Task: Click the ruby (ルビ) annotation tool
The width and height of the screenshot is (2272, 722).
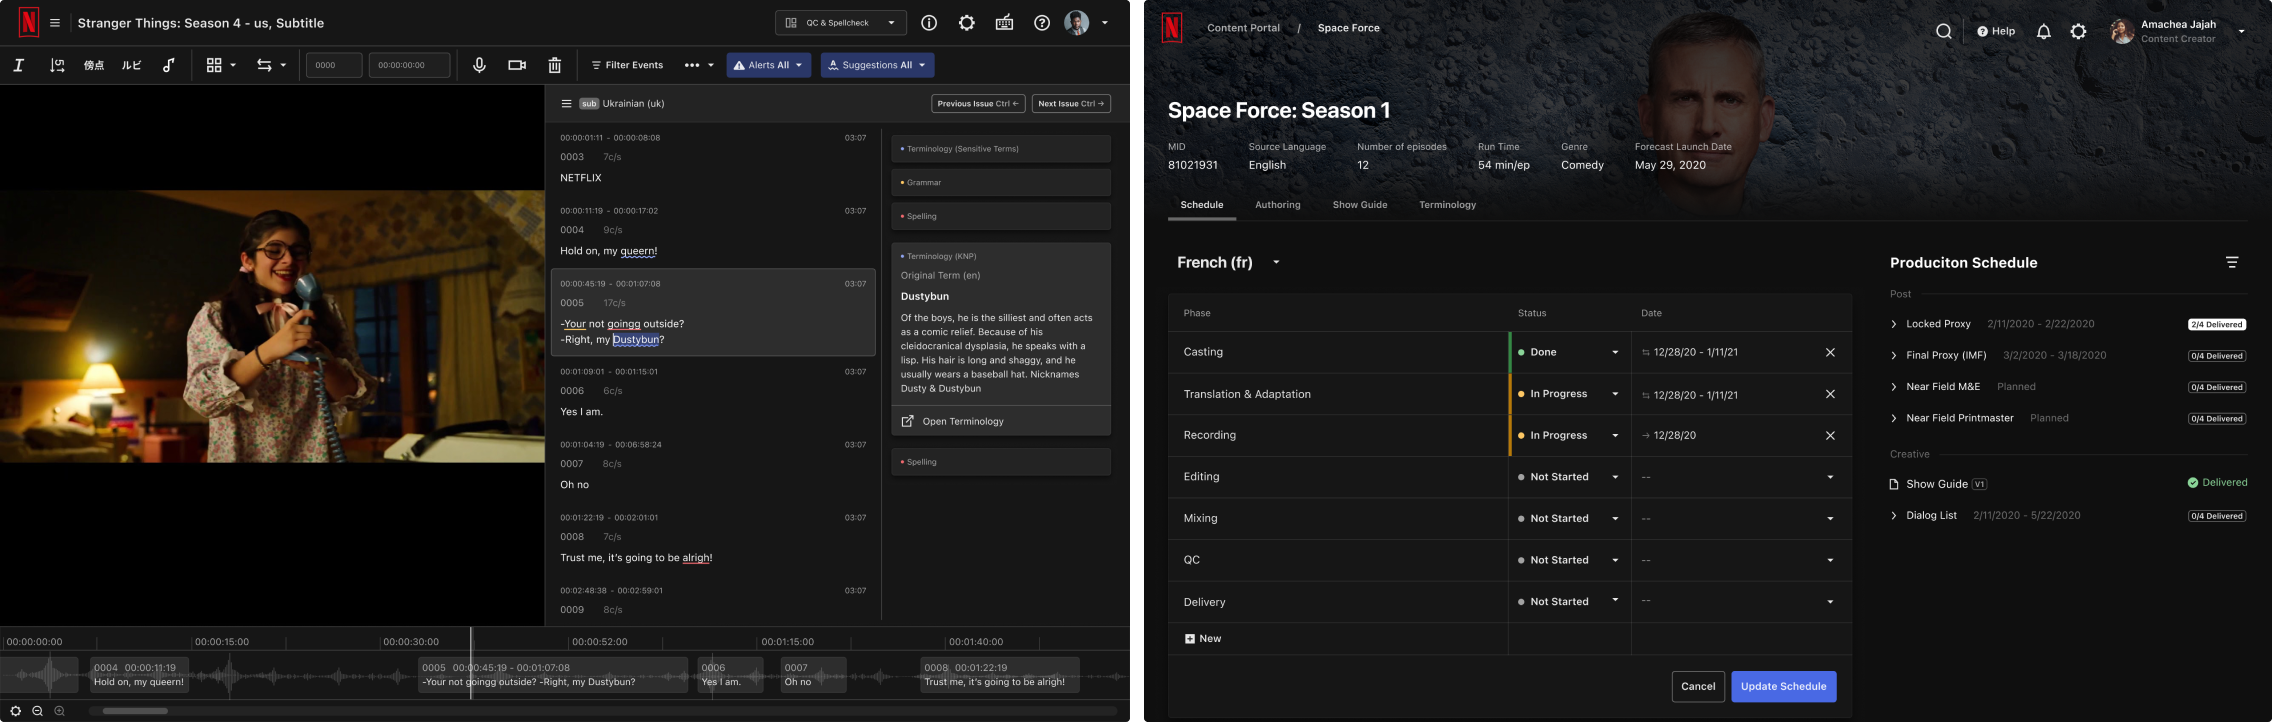Action: click(x=132, y=65)
